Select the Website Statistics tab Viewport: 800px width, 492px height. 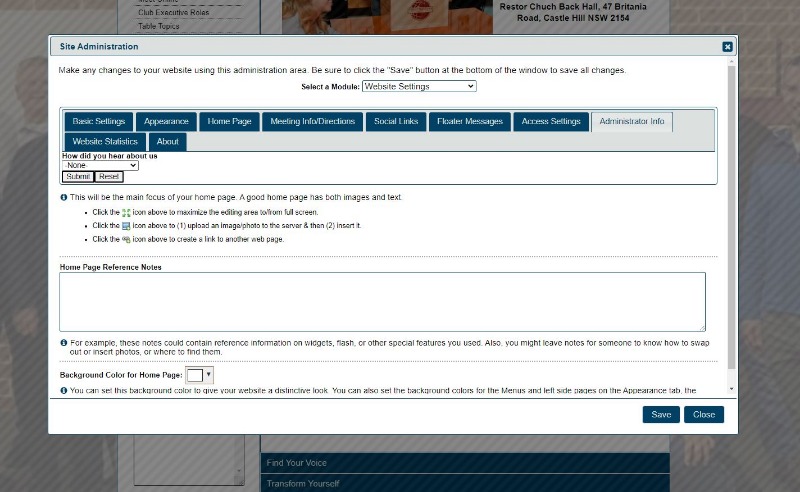click(x=105, y=142)
